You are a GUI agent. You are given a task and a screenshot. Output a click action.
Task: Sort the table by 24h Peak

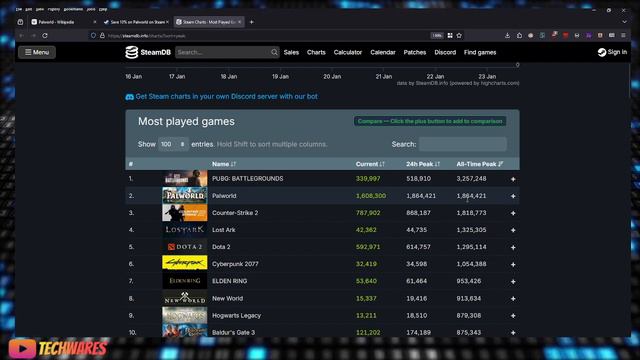click(x=423, y=164)
